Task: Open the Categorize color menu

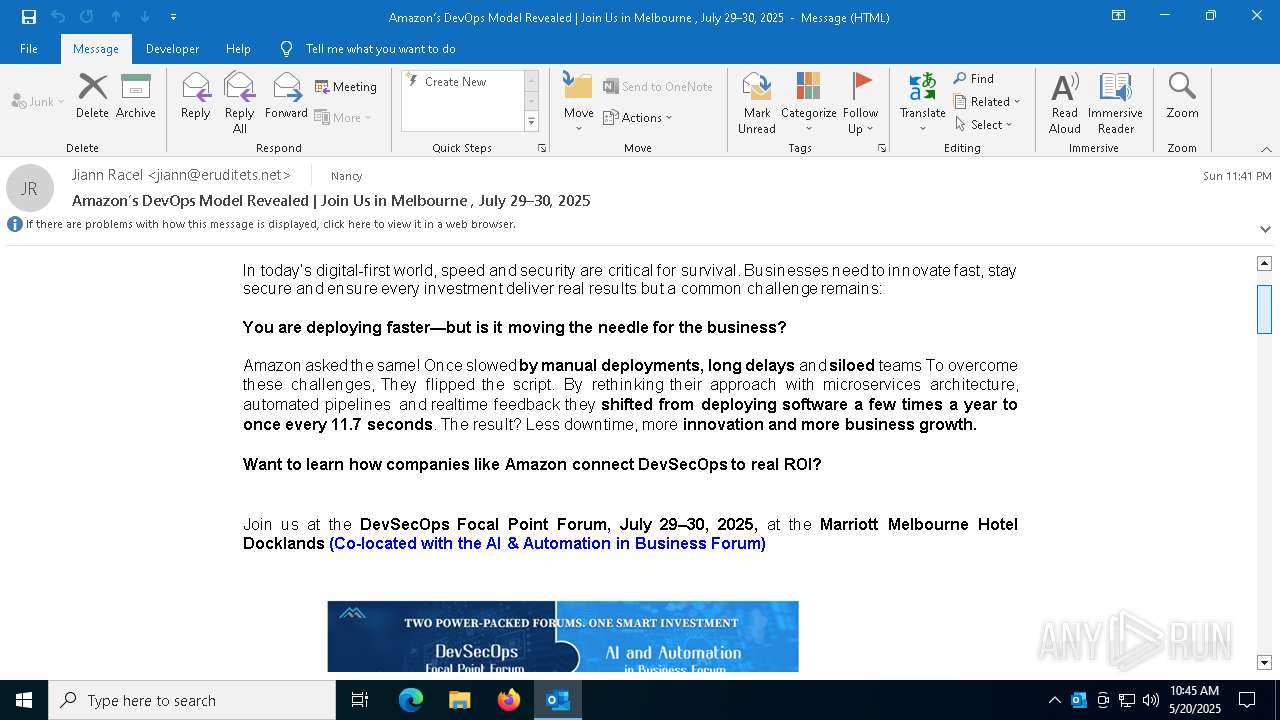Action: point(809,102)
